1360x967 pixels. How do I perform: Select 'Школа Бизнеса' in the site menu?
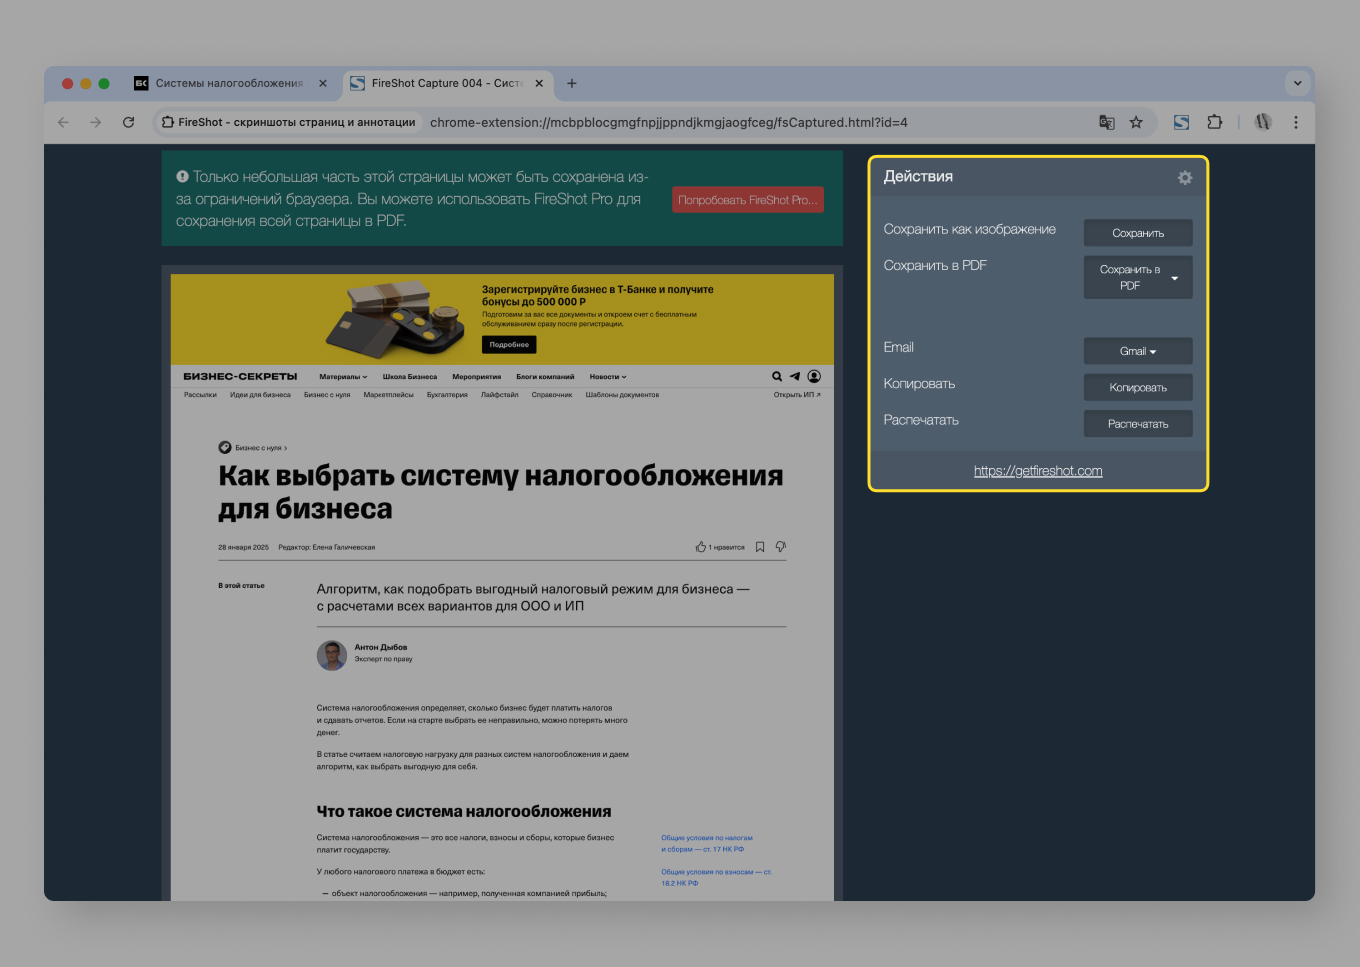click(409, 376)
